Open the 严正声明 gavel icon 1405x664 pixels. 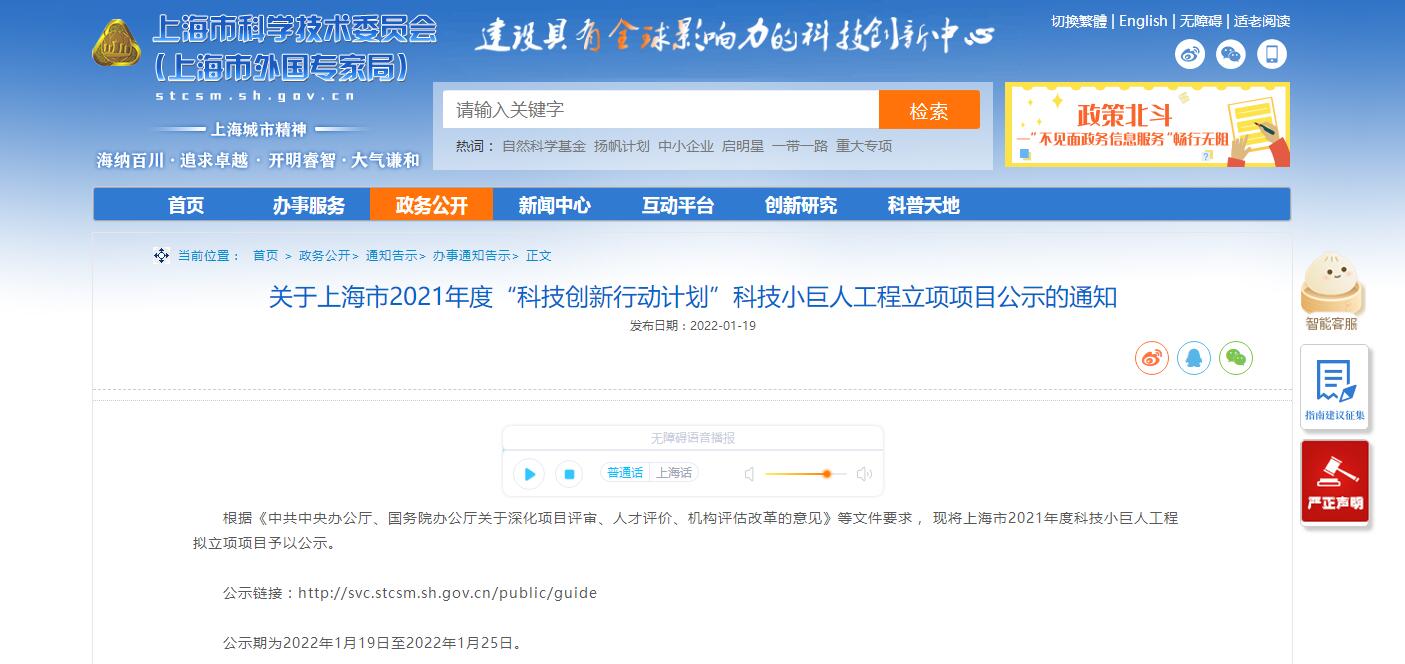(1334, 481)
